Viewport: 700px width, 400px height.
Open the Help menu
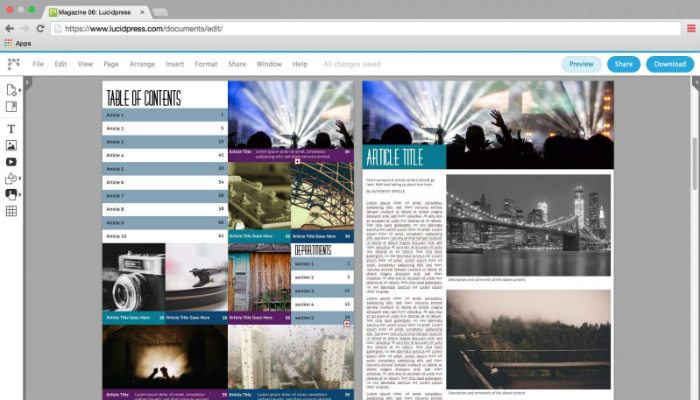300,64
